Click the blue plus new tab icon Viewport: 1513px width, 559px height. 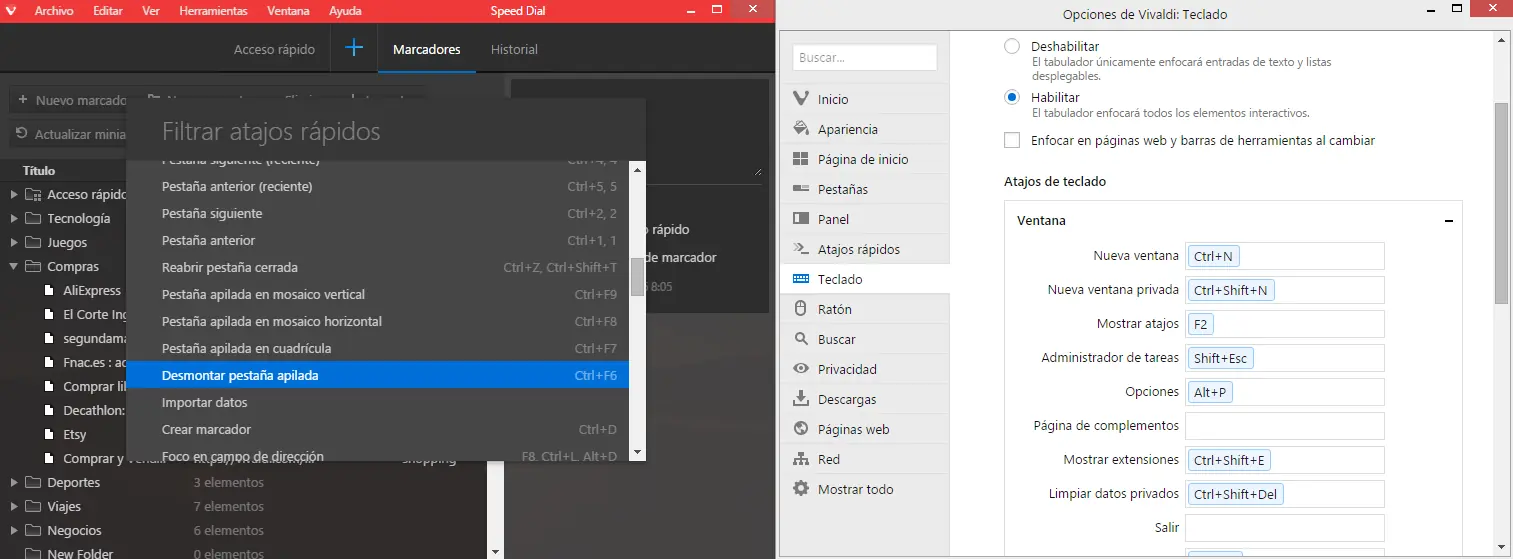point(354,48)
